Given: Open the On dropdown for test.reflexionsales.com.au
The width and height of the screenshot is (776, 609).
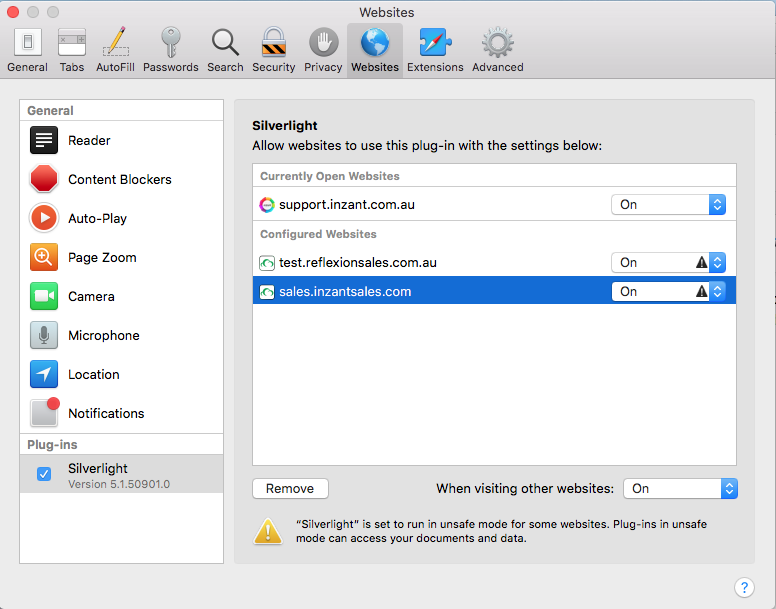Looking at the screenshot, I should [669, 263].
